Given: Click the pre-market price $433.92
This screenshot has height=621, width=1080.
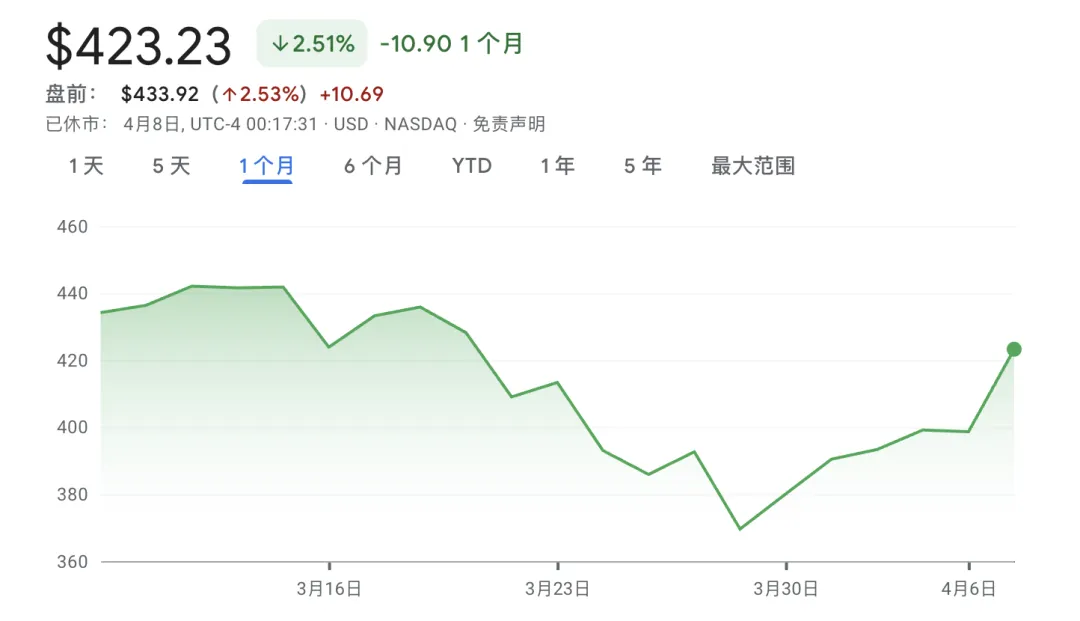Looking at the screenshot, I should click(160, 95).
